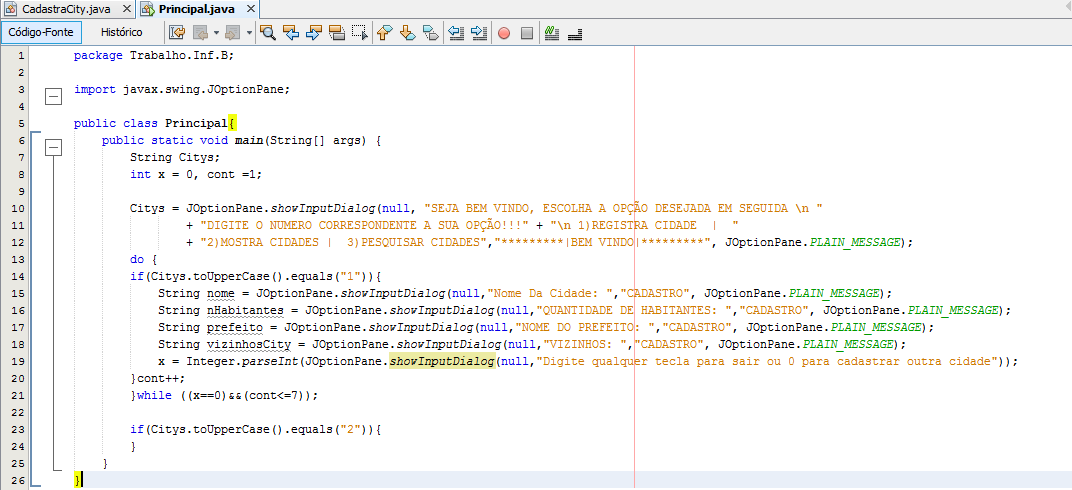Image resolution: width=1072 pixels, height=490 pixels.
Task: Click the underlined variable 'vizinhosCity'
Action: 247,344
